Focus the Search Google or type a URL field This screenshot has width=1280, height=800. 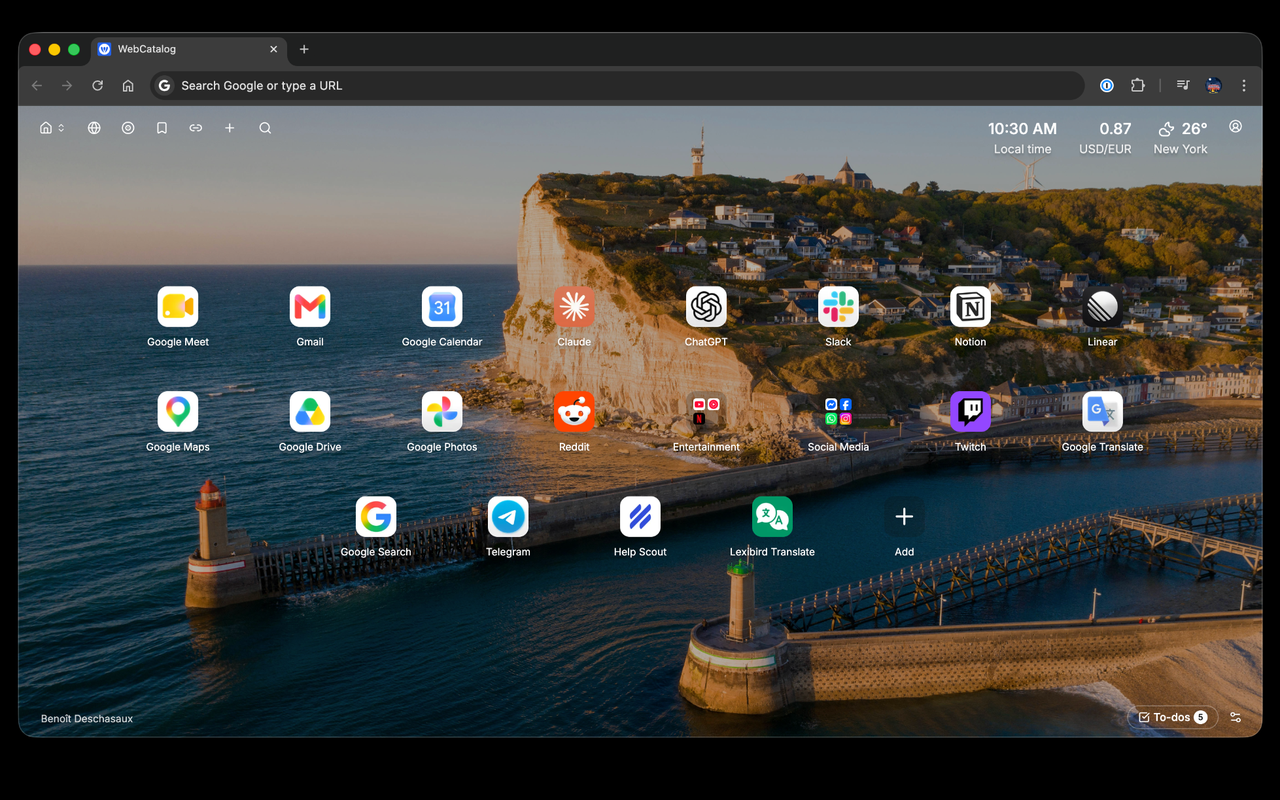tap(617, 86)
